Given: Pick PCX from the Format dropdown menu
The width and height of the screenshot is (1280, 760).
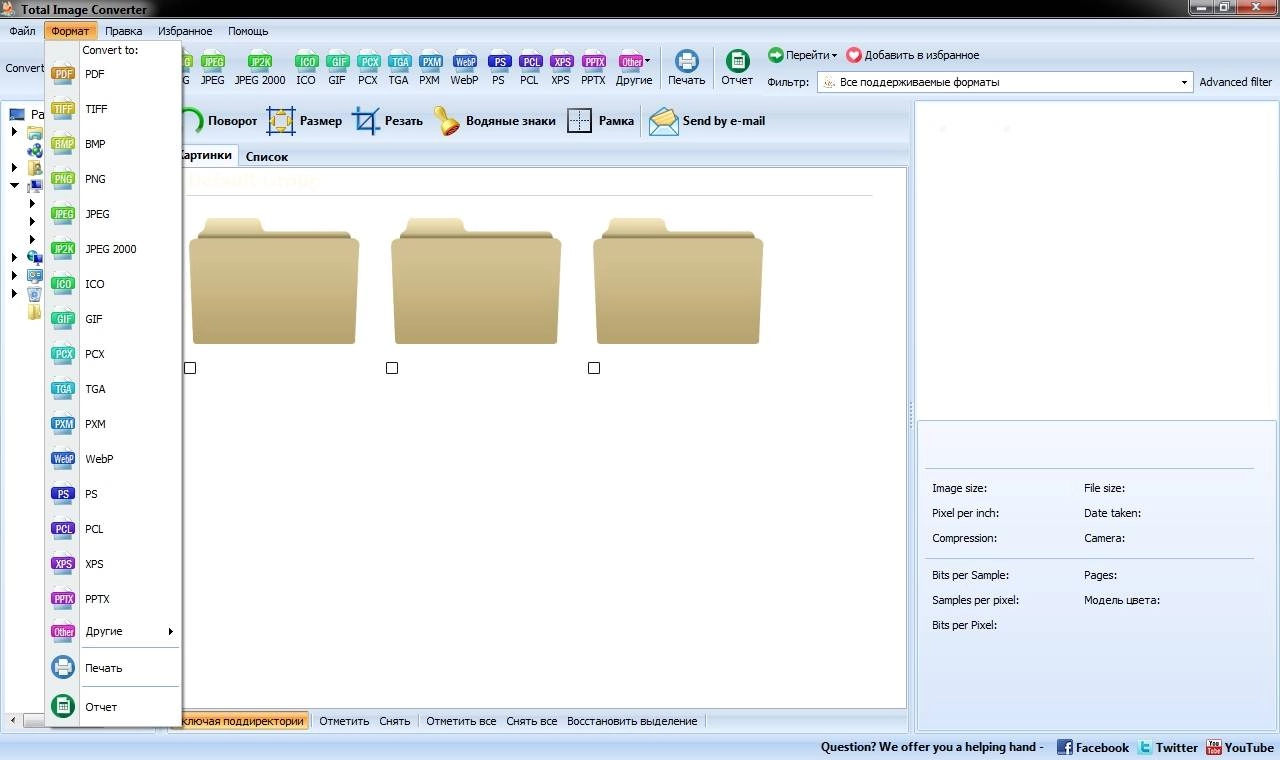Looking at the screenshot, I should [x=113, y=354].
